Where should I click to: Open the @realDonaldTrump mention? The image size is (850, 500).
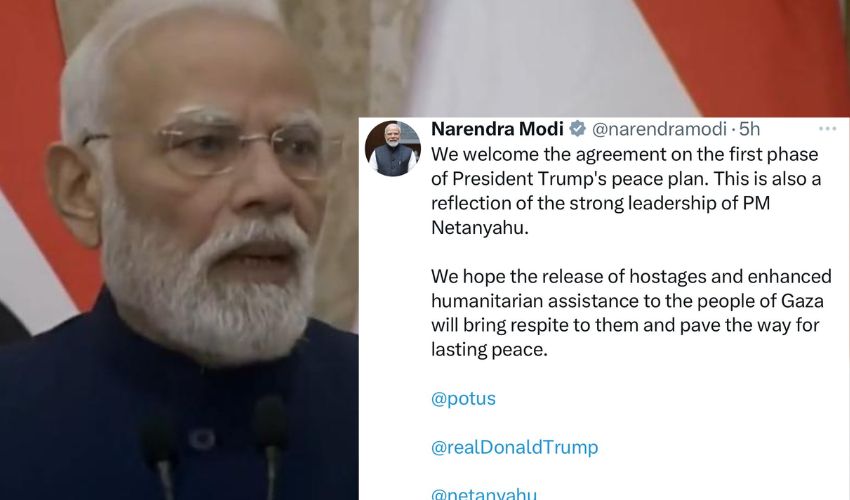tap(515, 447)
